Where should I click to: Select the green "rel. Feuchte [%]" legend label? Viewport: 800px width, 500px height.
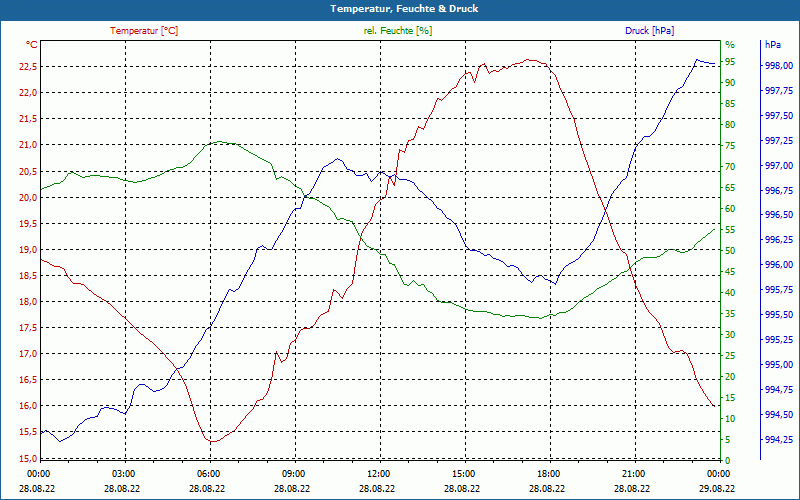pyautogui.click(x=397, y=31)
